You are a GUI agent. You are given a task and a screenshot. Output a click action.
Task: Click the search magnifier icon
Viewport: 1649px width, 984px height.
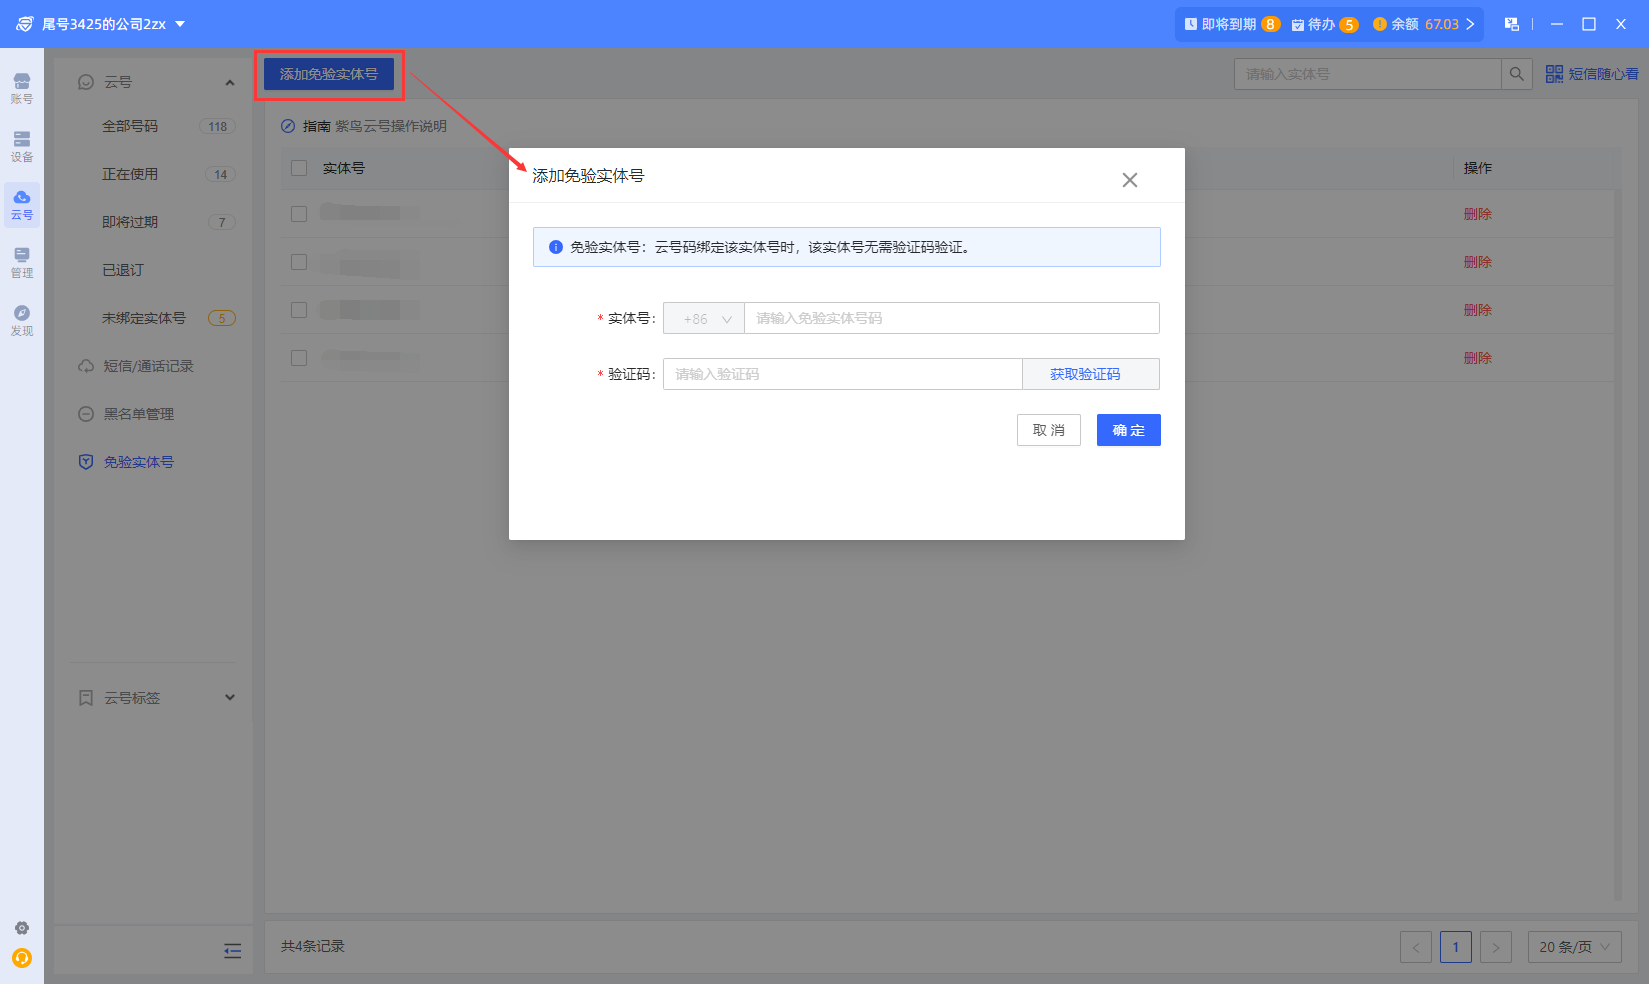tap(1516, 74)
